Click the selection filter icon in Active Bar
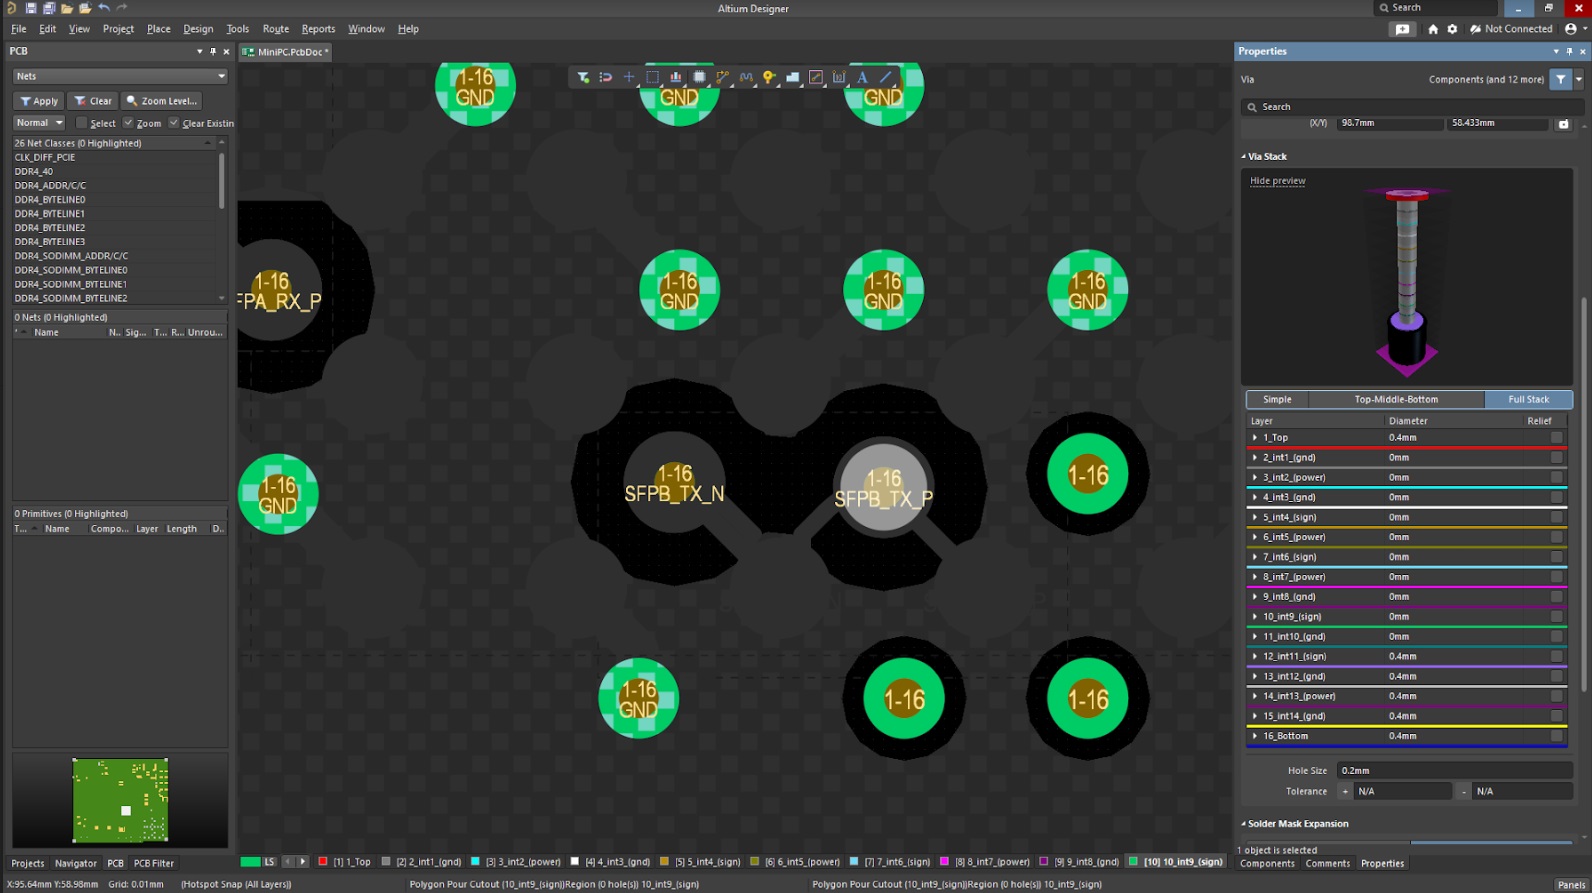 point(583,77)
